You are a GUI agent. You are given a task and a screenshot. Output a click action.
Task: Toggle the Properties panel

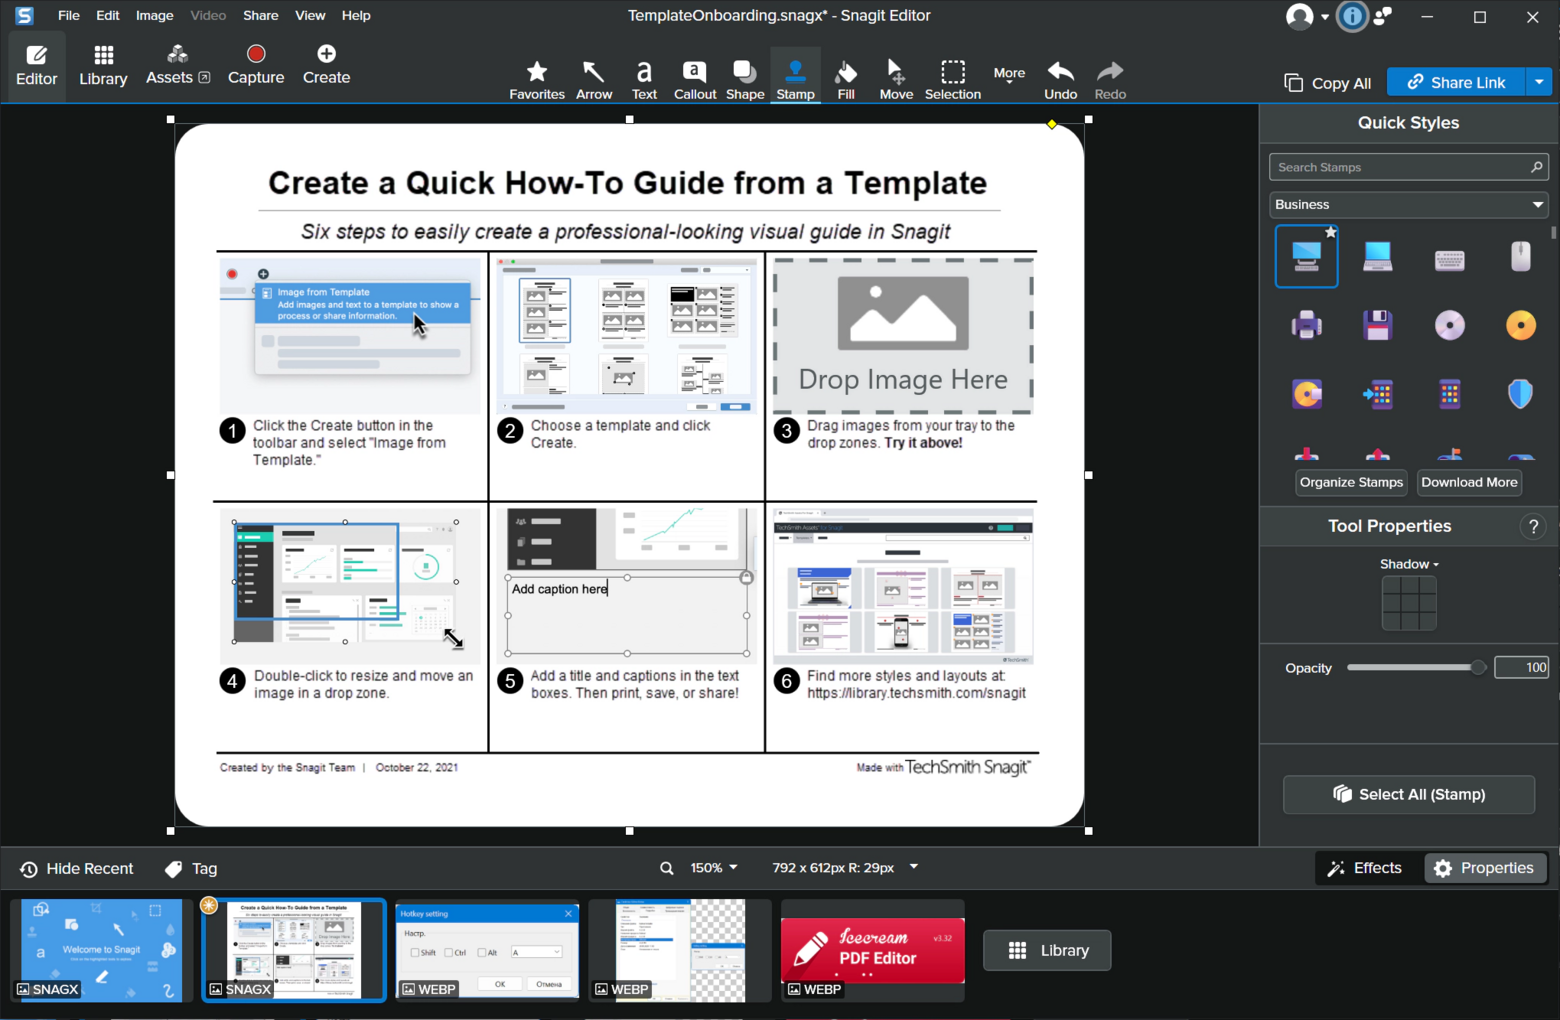(x=1485, y=868)
